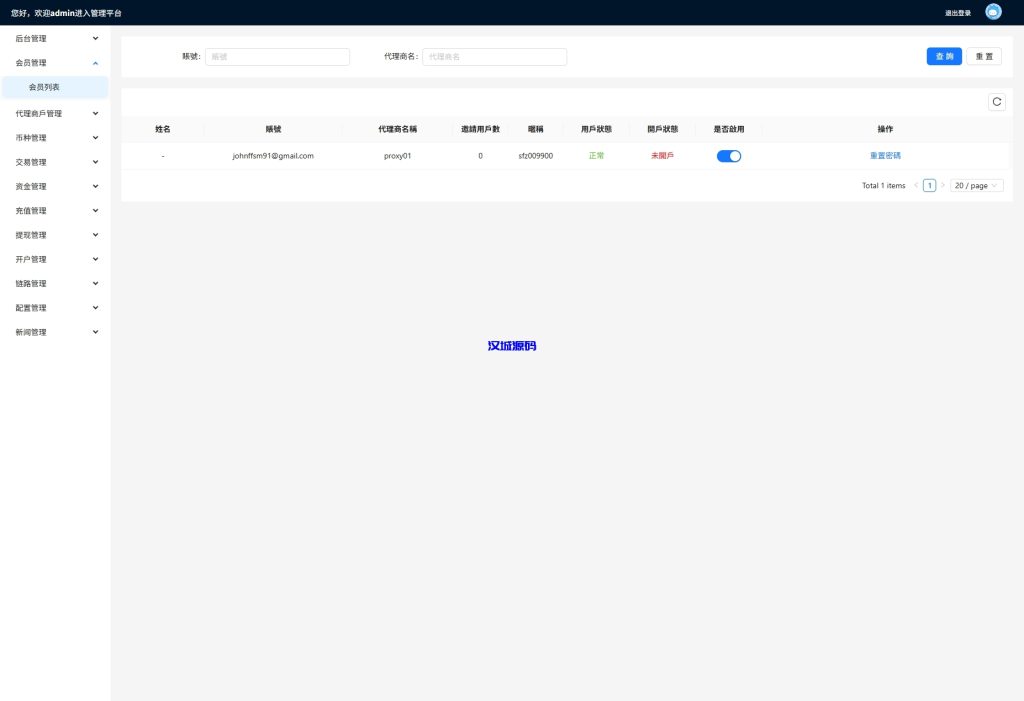This screenshot has height=701, width=1024.
Task: Open the 会员列表 submenu item
Action: [55, 87]
